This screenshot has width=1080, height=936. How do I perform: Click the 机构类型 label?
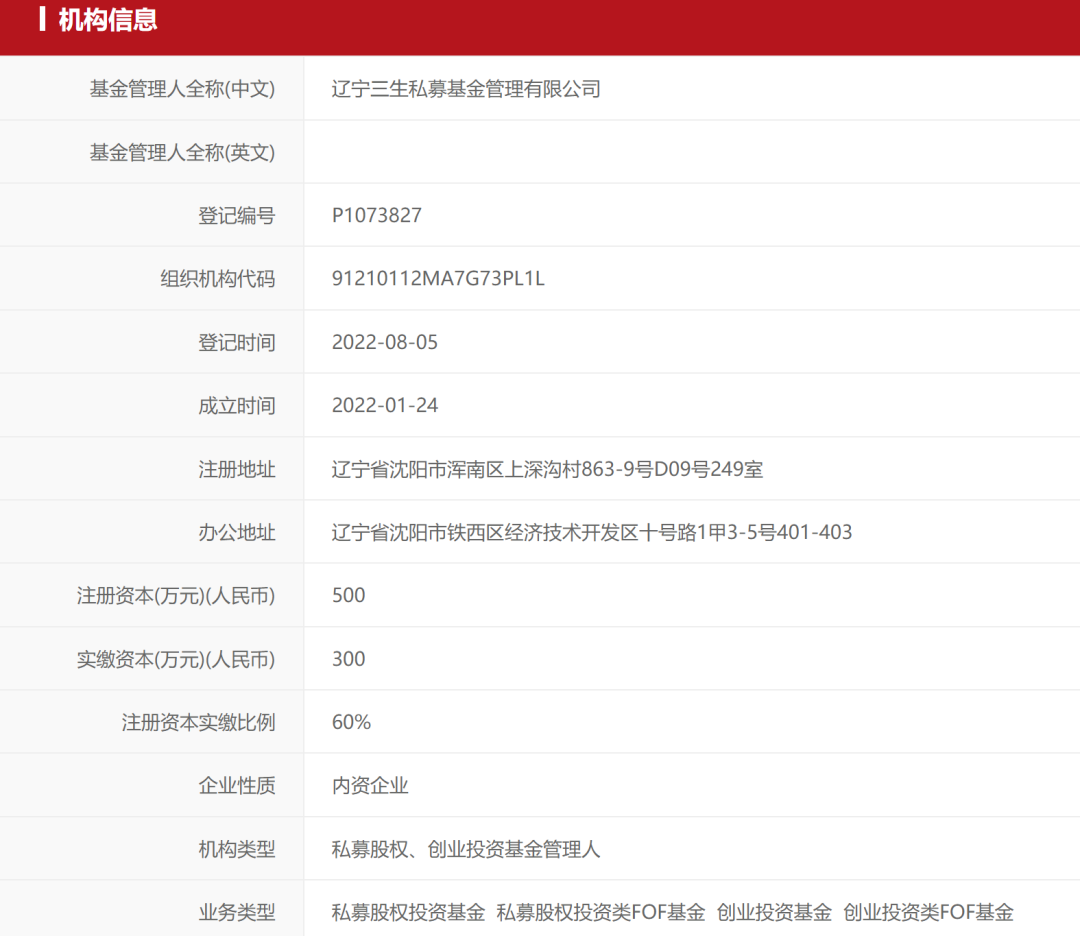point(237,849)
